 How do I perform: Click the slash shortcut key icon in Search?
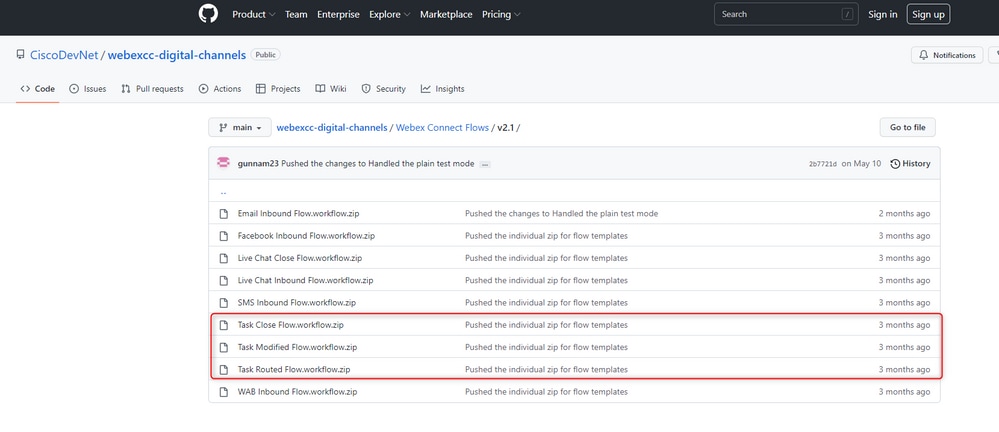pyautogui.click(x=847, y=14)
